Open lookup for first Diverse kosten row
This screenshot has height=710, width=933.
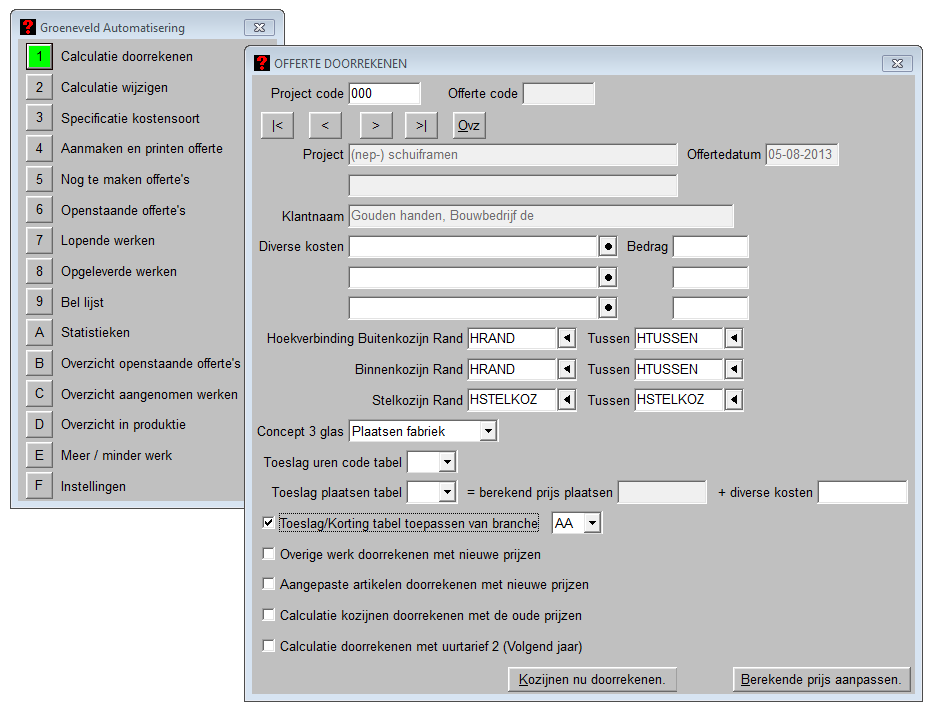607,247
